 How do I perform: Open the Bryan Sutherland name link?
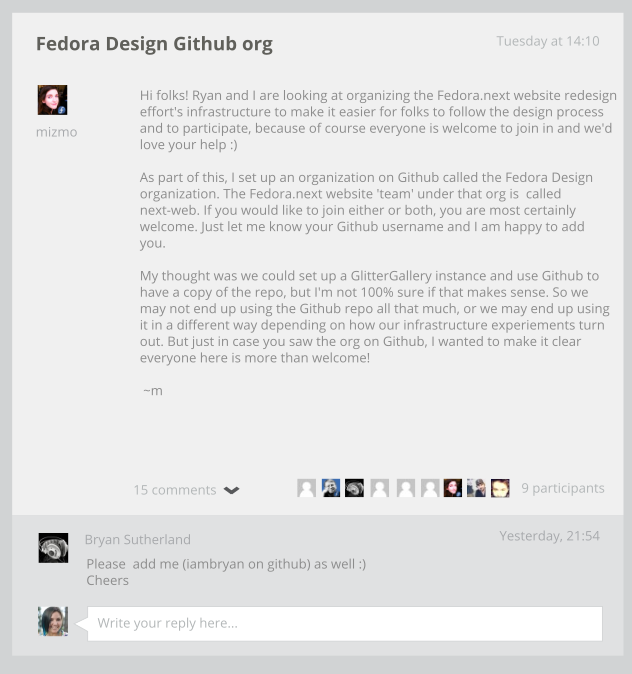click(138, 539)
